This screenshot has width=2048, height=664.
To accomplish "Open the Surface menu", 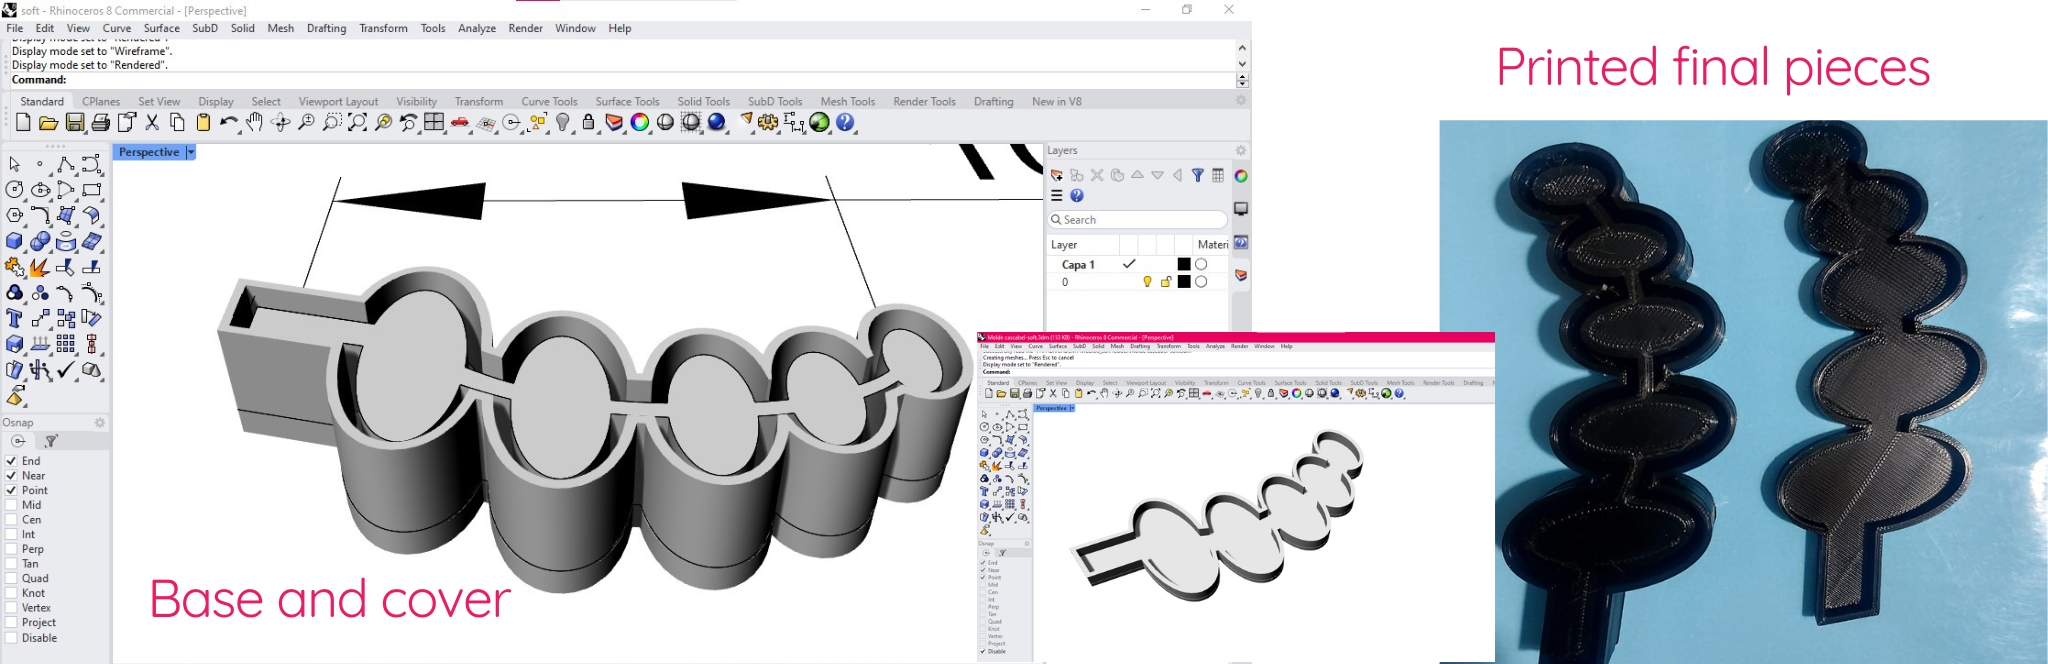I will click(x=161, y=28).
